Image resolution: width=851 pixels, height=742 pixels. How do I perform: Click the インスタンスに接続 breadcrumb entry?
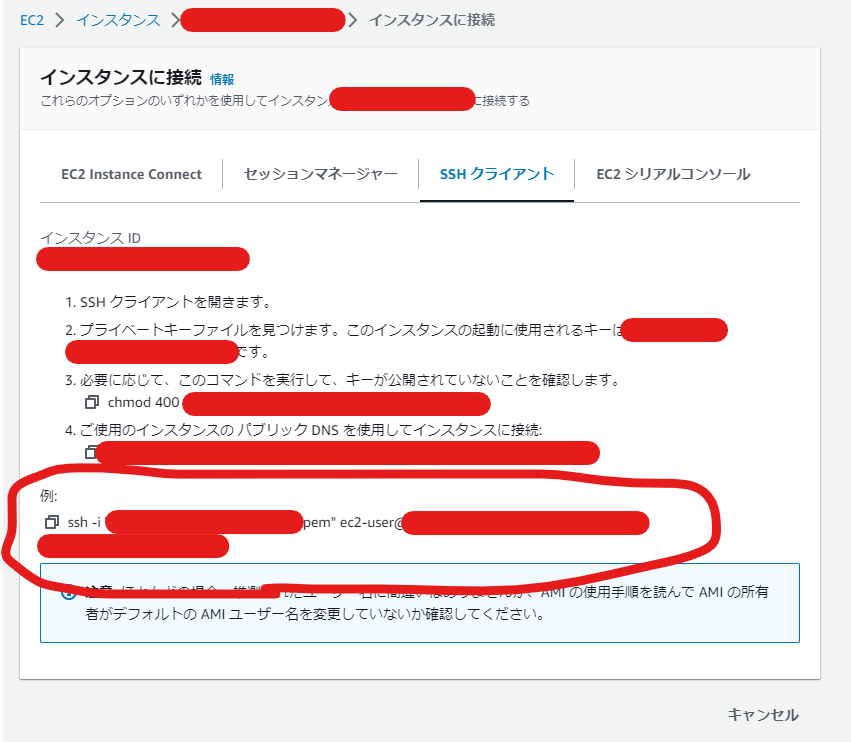tap(431, 18)
